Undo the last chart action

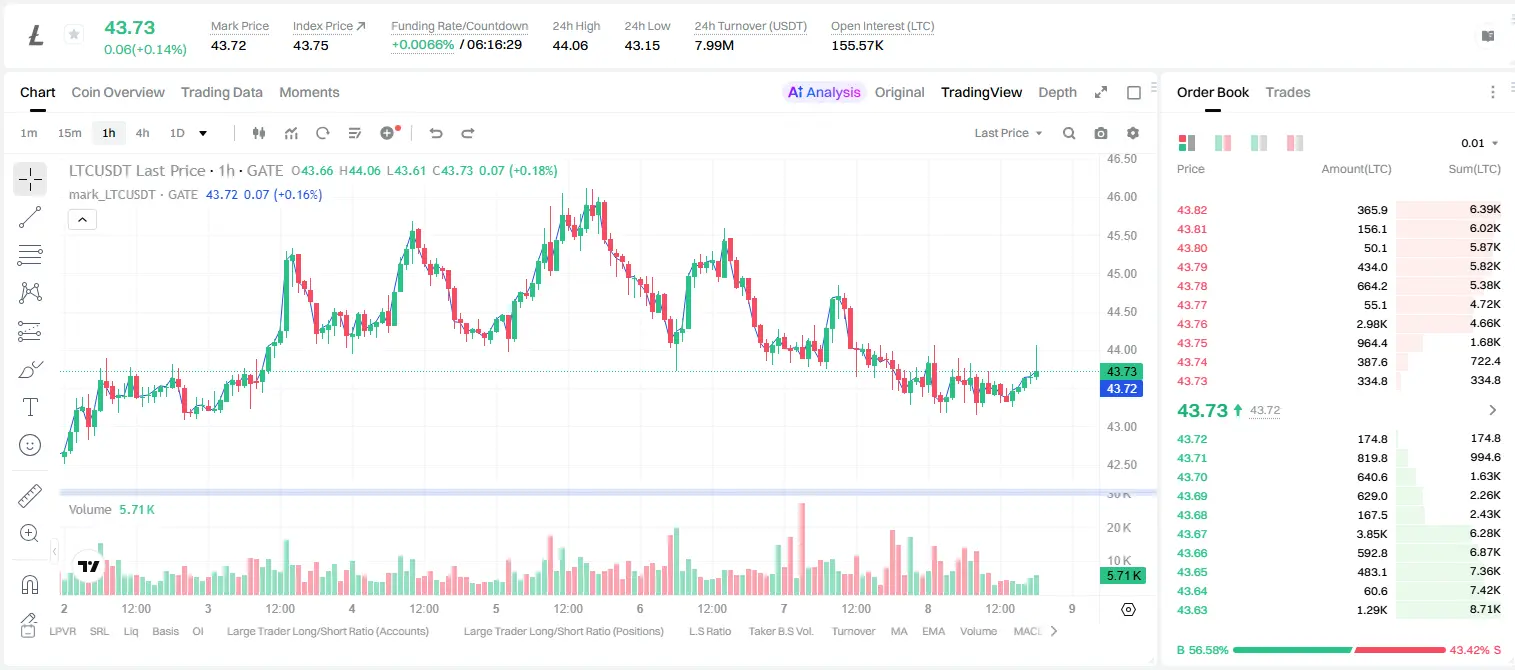coord(435,133)
